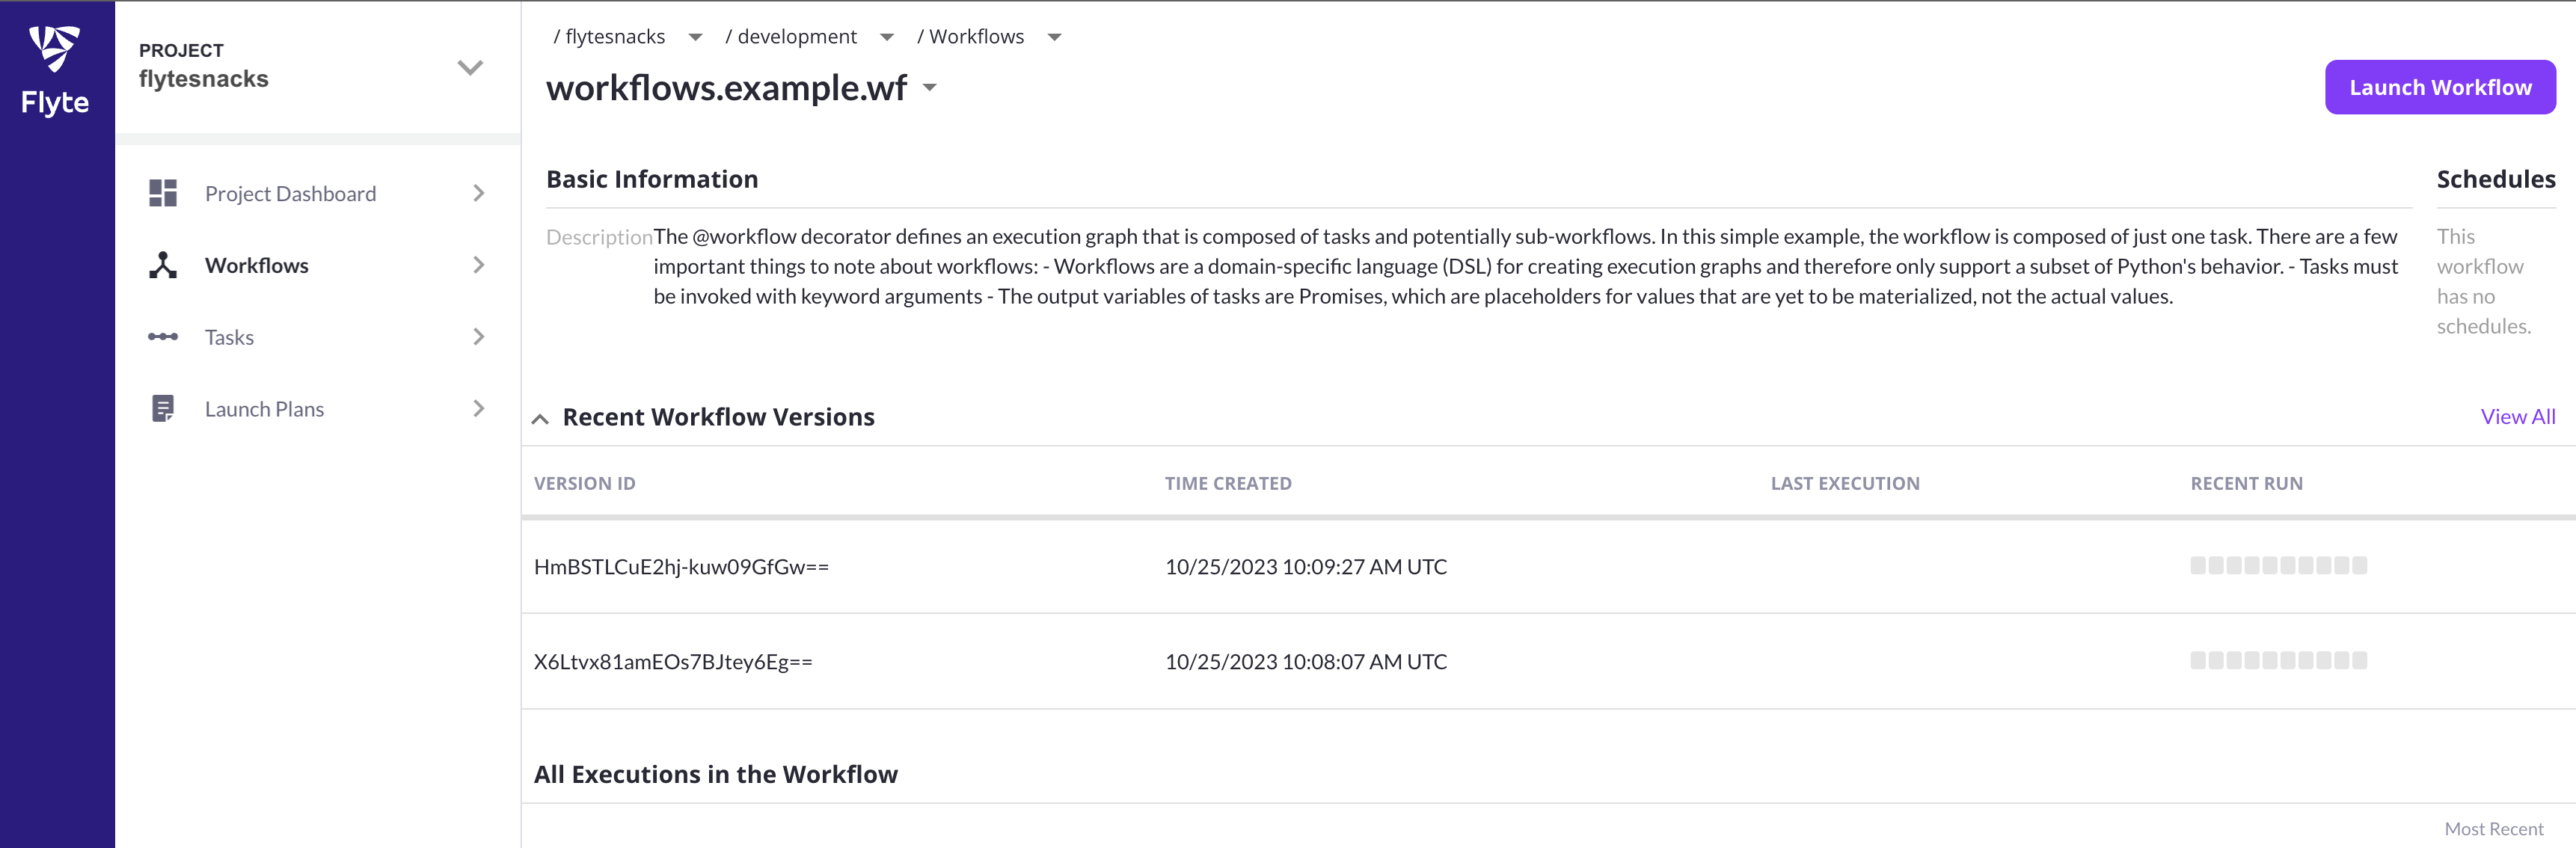
Task: Click the Project Dashboard row arrow
Action: pyautogui.click(x=478, y=193)
